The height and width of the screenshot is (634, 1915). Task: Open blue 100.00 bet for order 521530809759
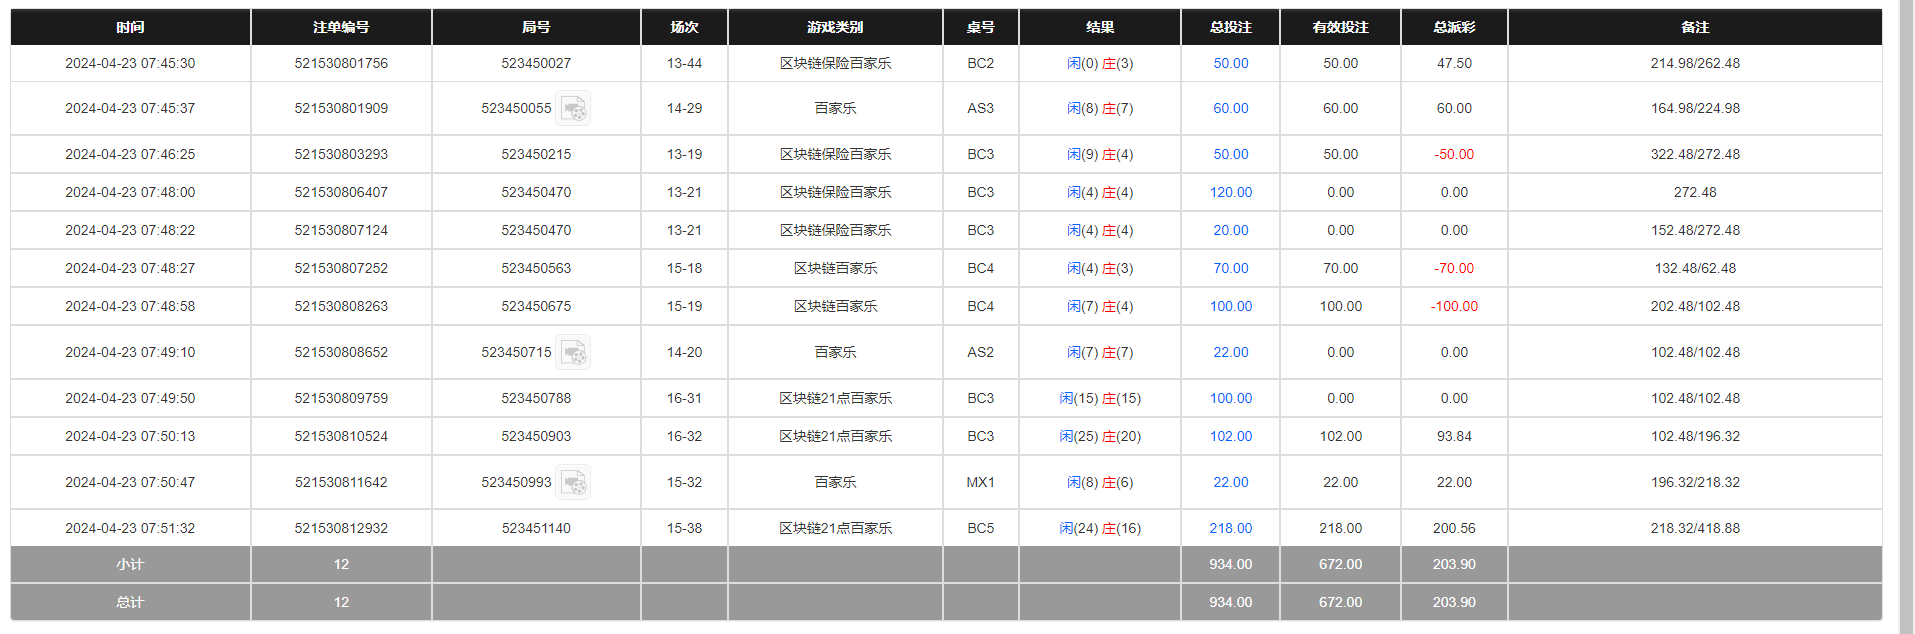1230,398
